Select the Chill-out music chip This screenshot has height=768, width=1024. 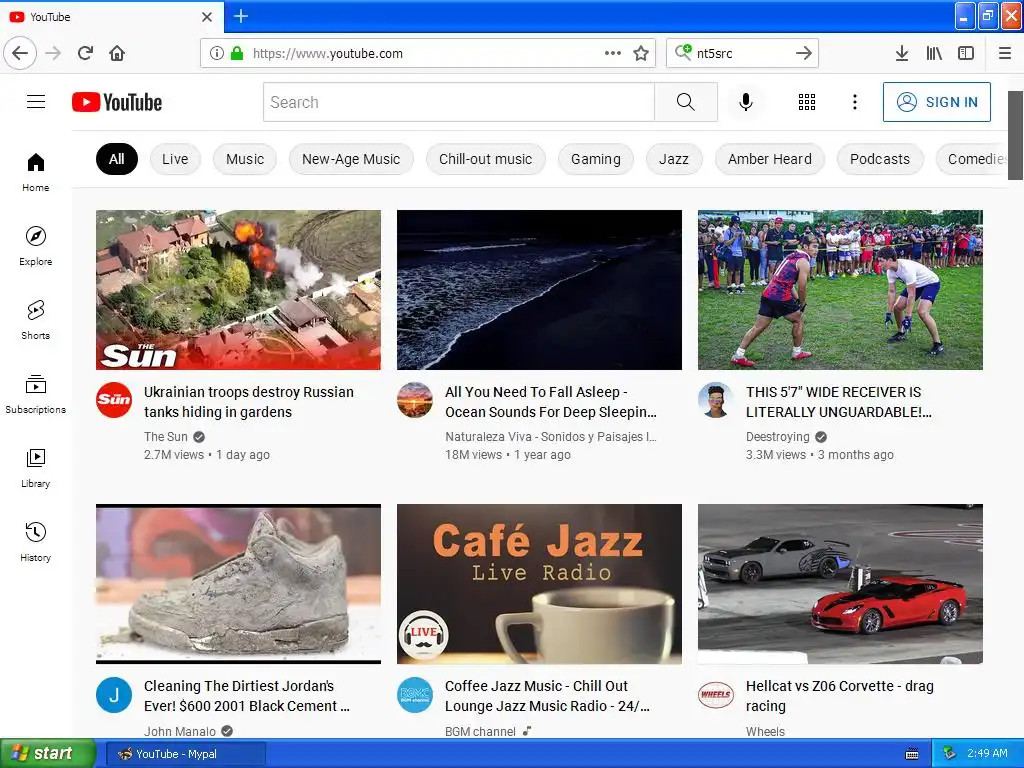click(485, 159)
